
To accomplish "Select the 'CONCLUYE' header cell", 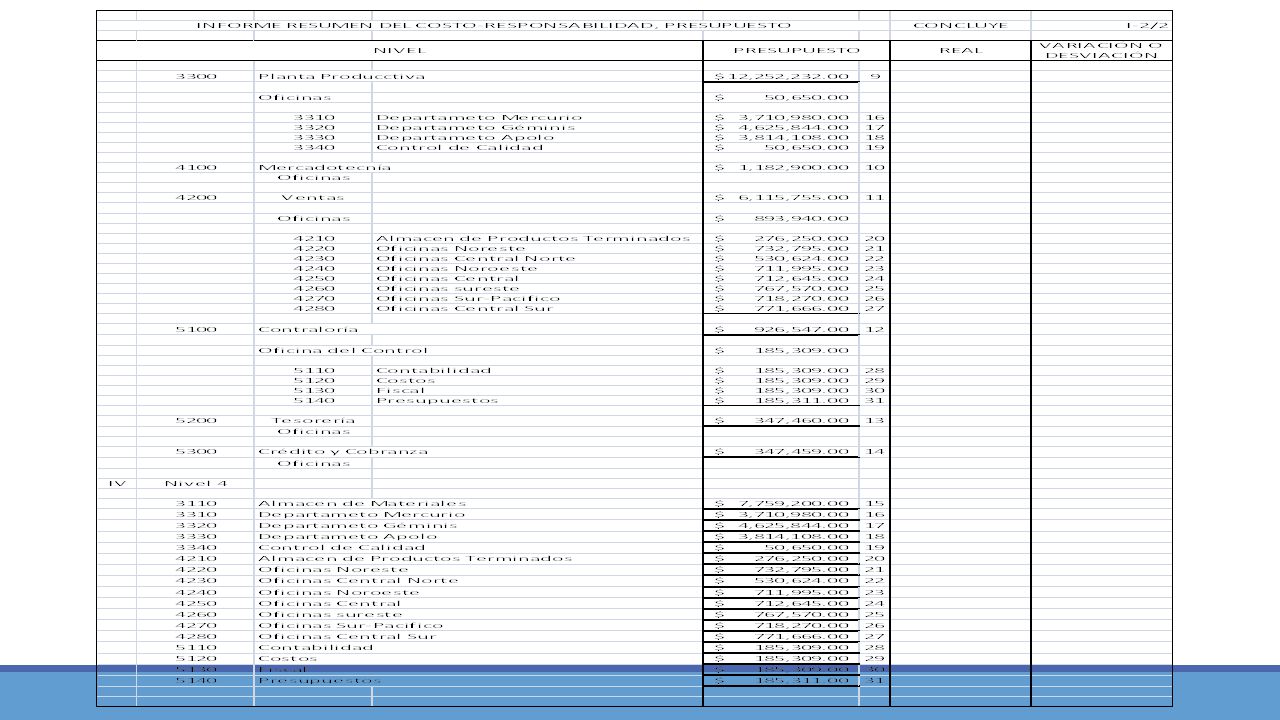I will coord(960,25).
